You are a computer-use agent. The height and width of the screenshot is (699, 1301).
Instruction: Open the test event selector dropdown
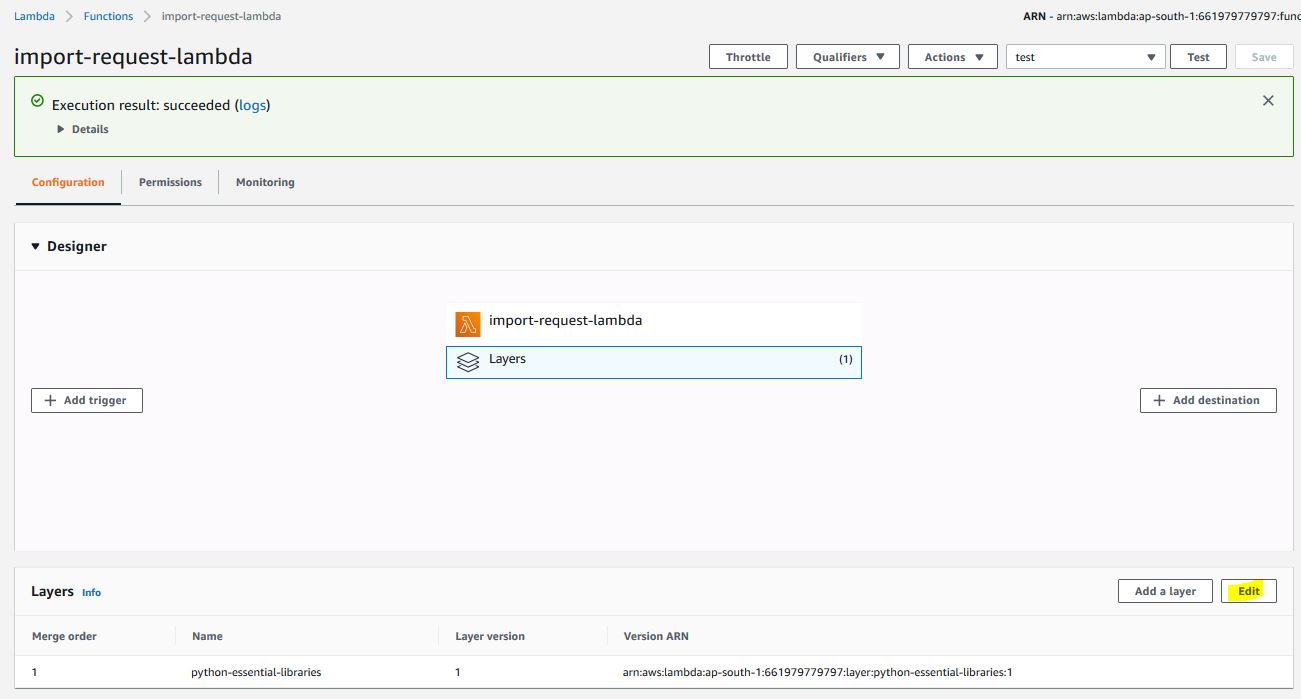pos(1085,57)
